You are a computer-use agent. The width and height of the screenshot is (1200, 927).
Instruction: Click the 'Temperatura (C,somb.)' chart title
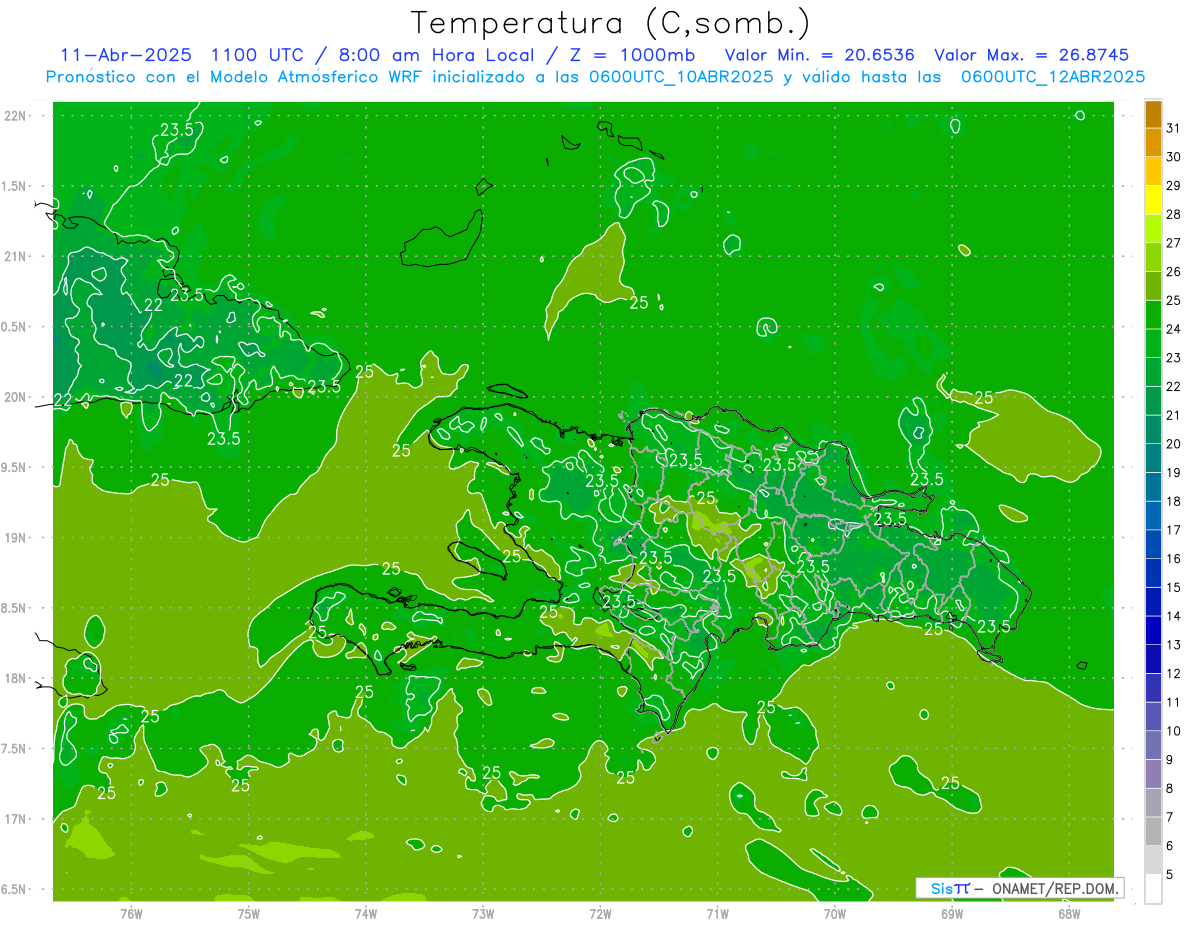click(610, 24)
